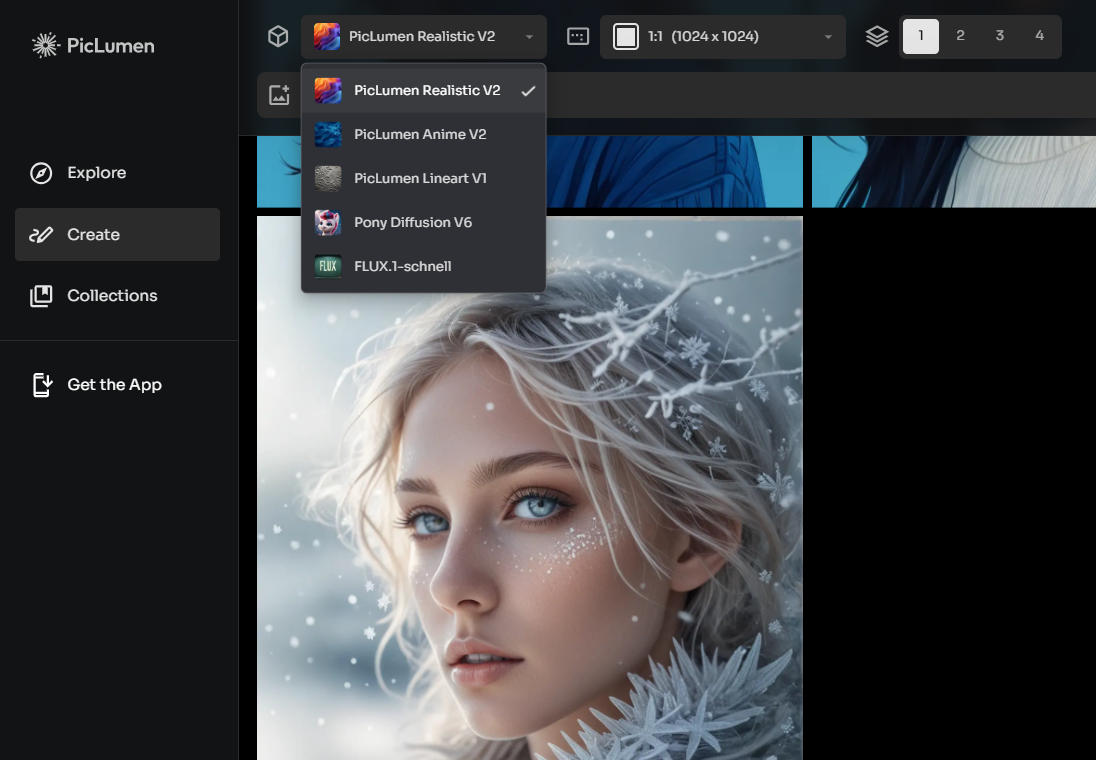Click the model cube icon in toolbar
1096x760 pixels.
point(278,36)
